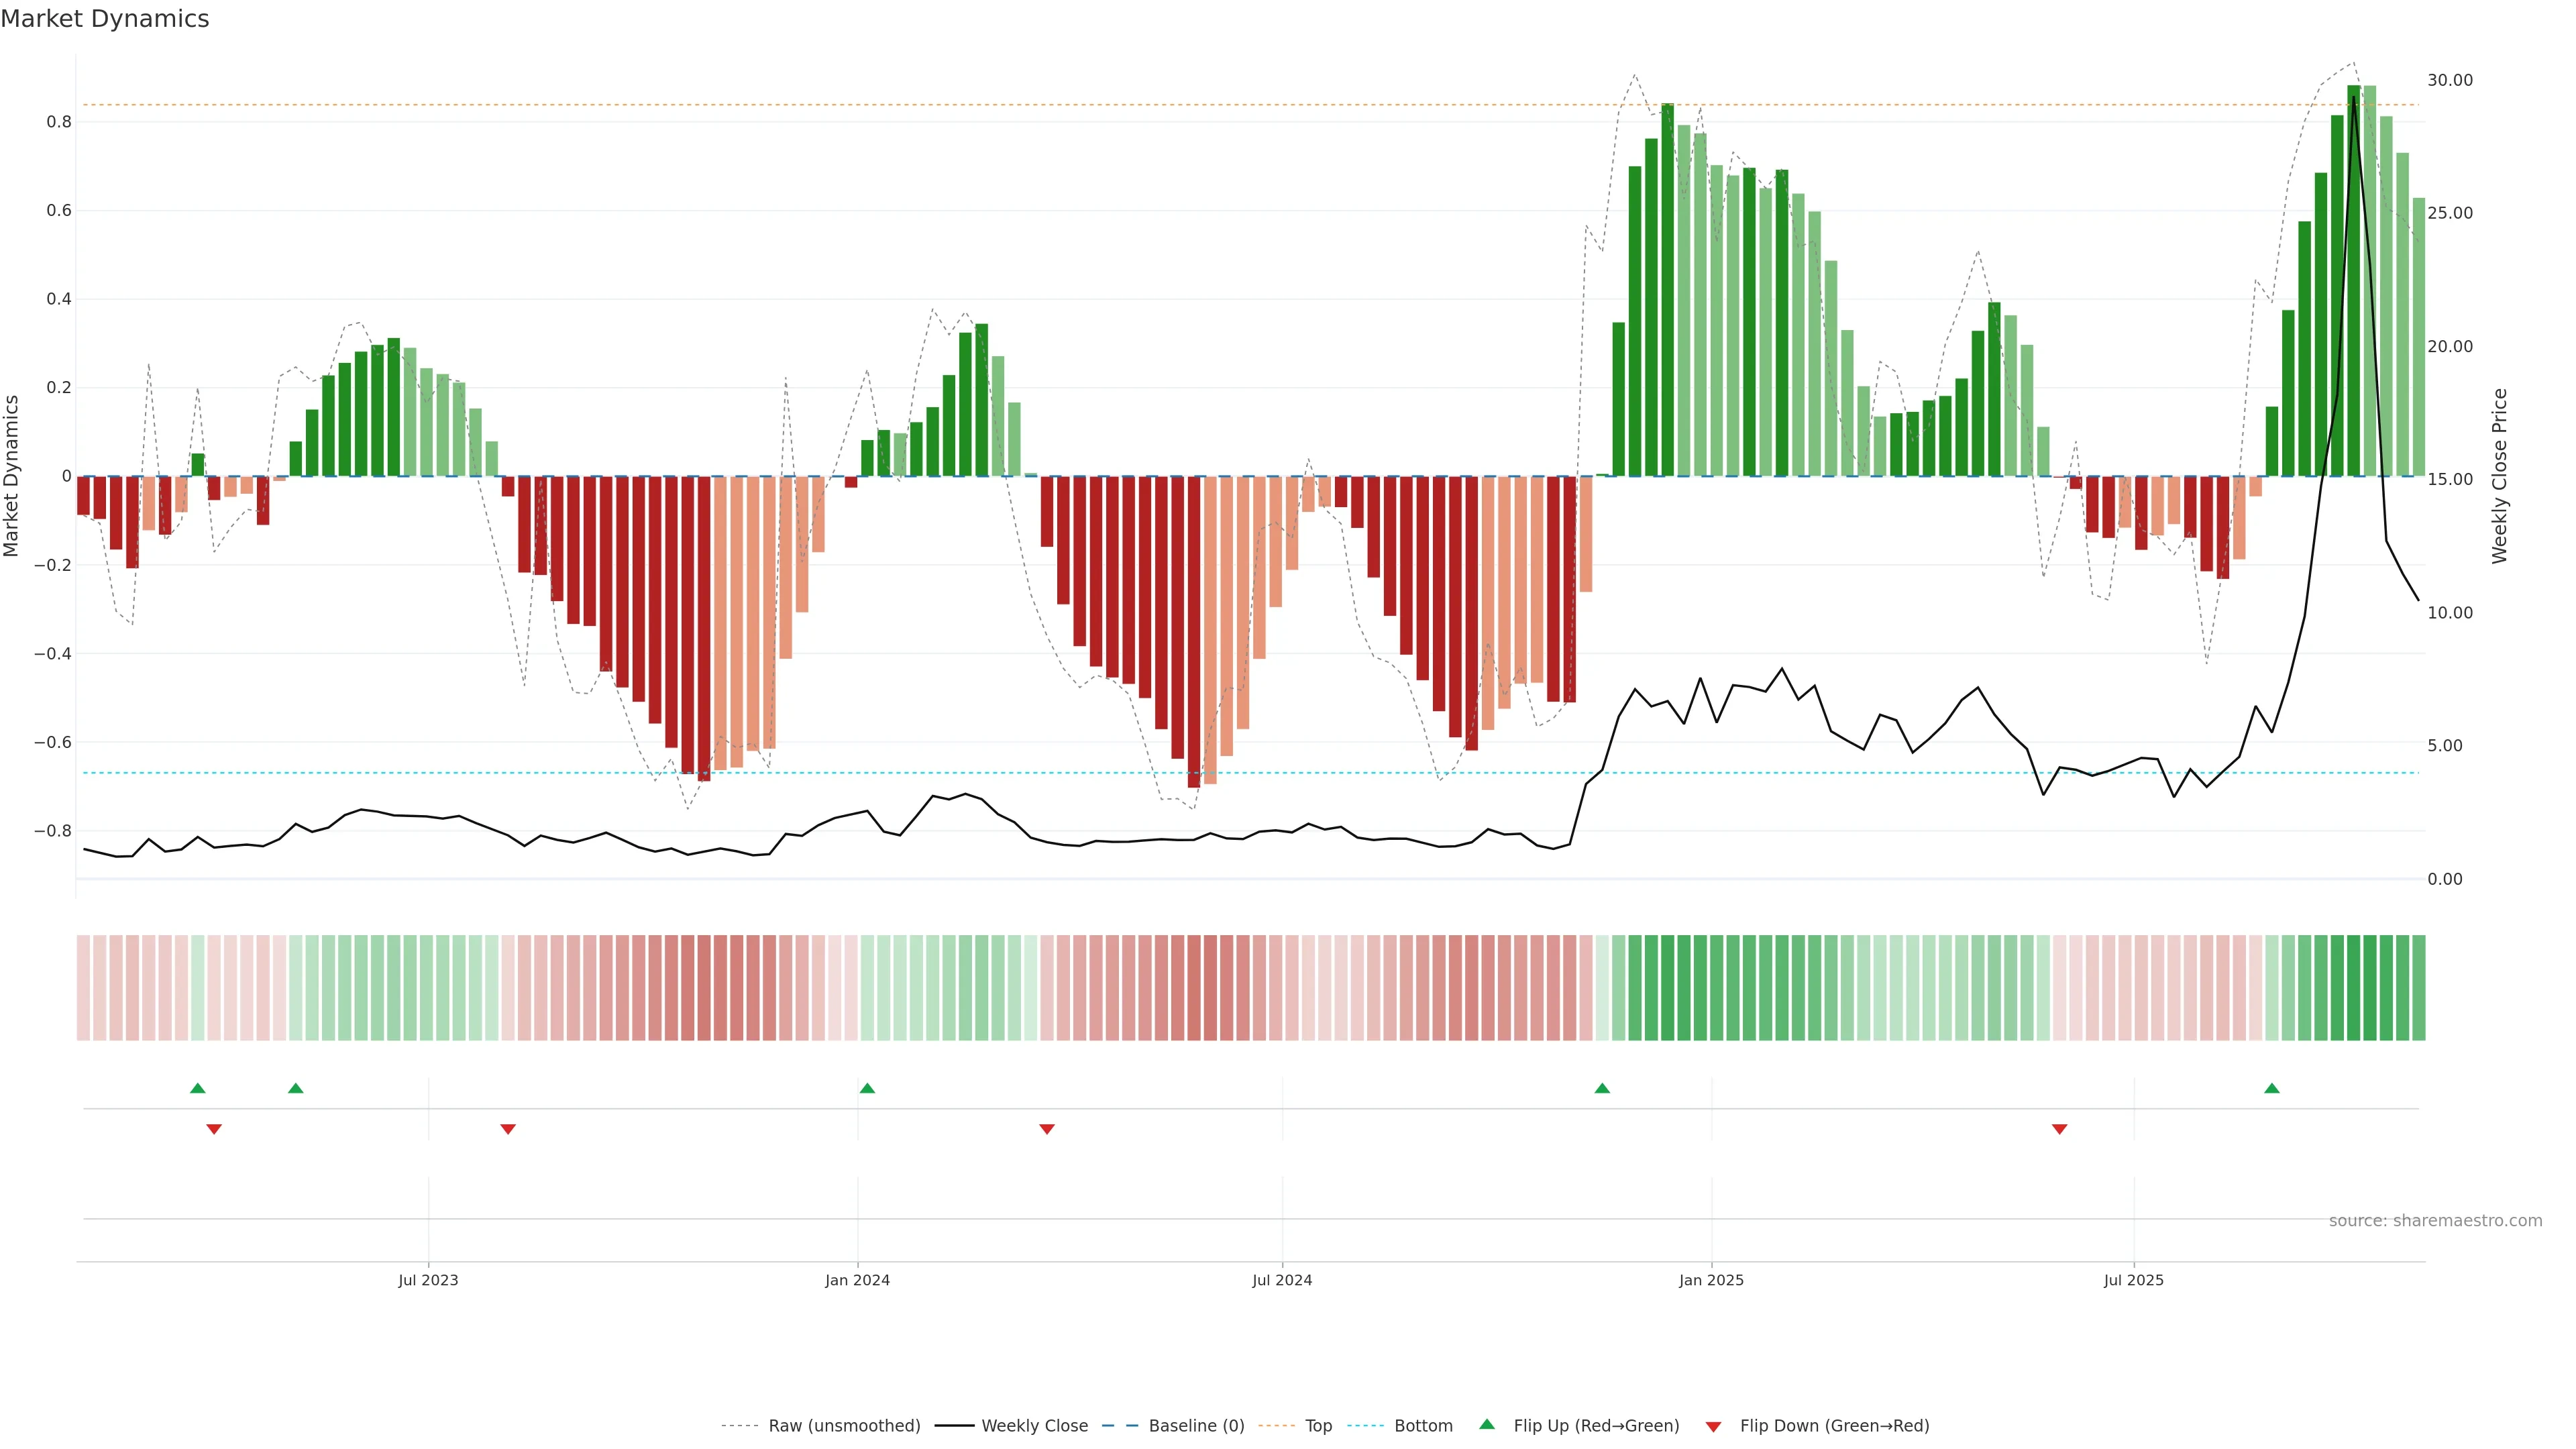This screenshot has height=1449, width=2576.
Task: Click the spring 2024 red flip-down triangle
Action: (x=1047, y=1129)
